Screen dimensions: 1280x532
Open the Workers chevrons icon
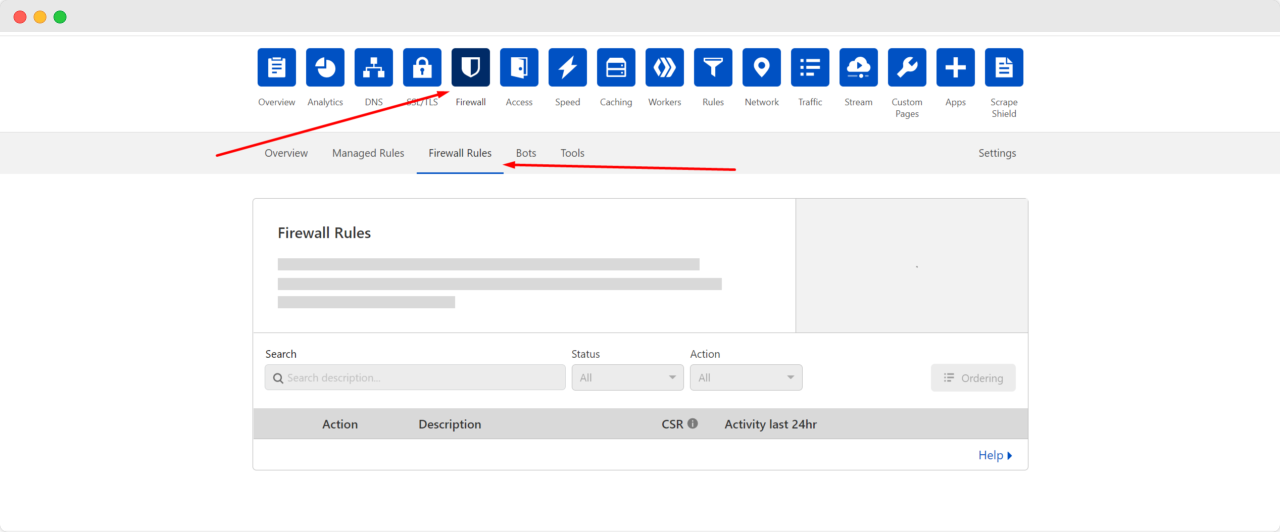(x=665, y=67)
